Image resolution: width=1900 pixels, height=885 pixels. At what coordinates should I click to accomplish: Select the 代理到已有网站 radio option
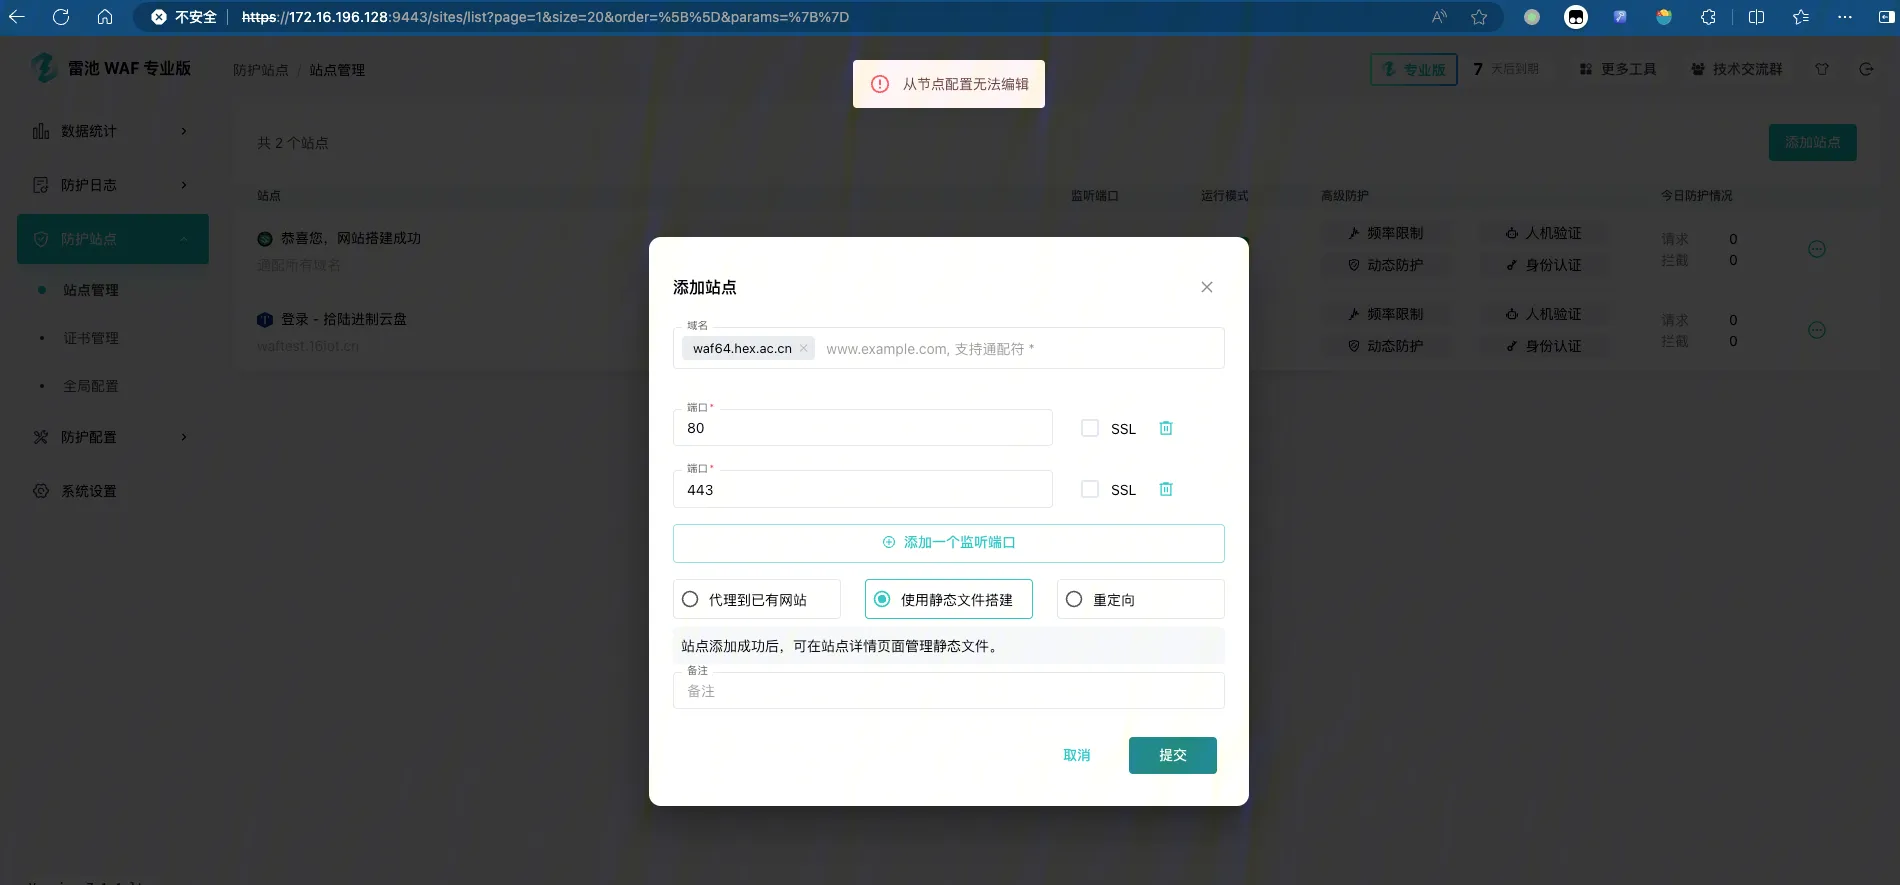690,599
